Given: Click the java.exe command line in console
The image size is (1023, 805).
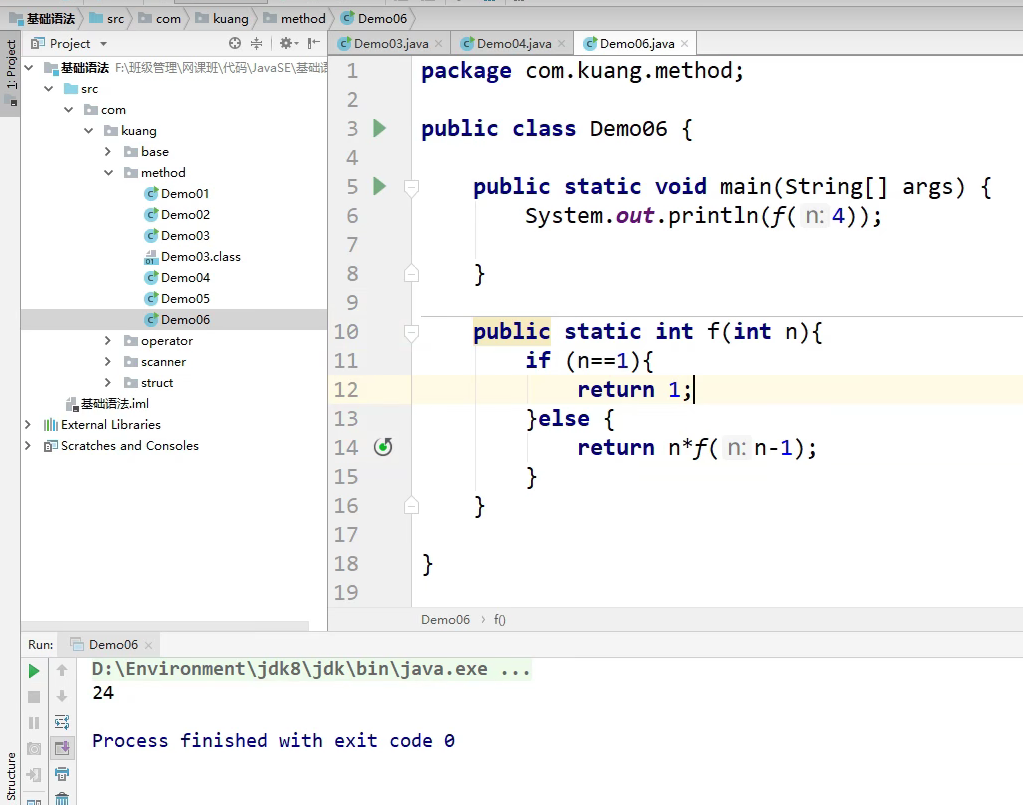Looking at the screenshot, I should tap(311, 669).
